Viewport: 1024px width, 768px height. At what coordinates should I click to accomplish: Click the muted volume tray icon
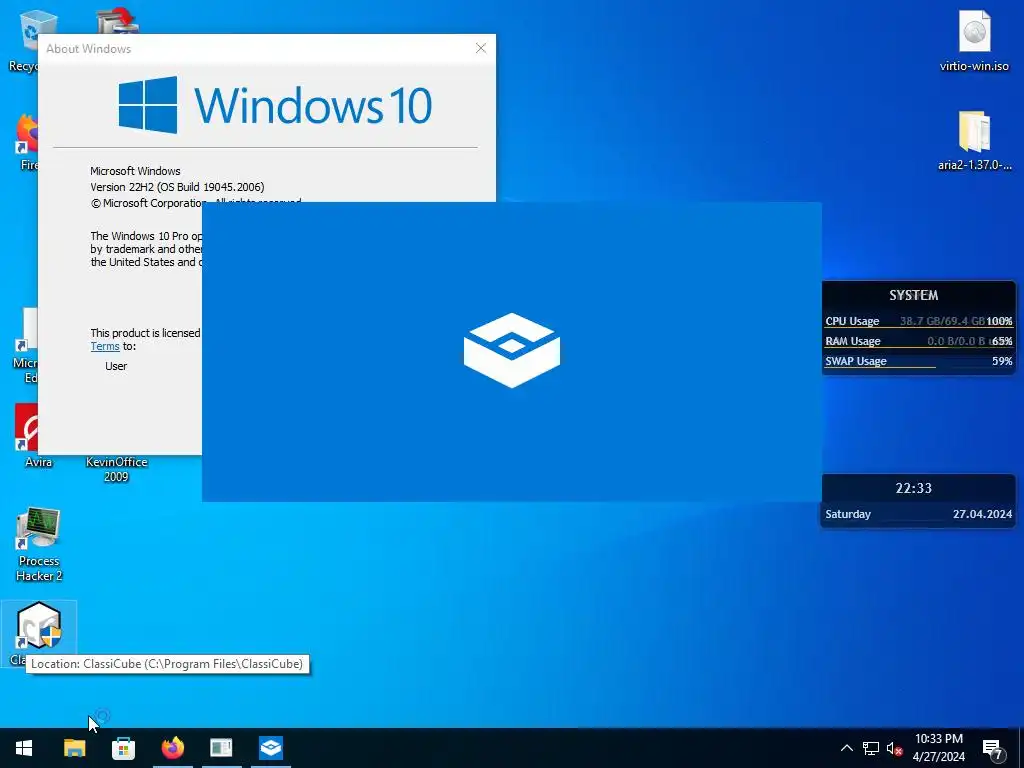(894, 748)
